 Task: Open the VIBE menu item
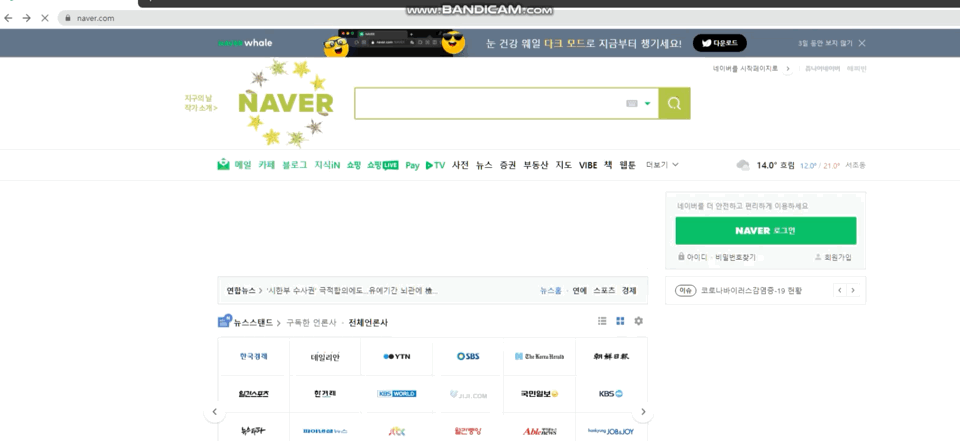[x=588, y=165]
